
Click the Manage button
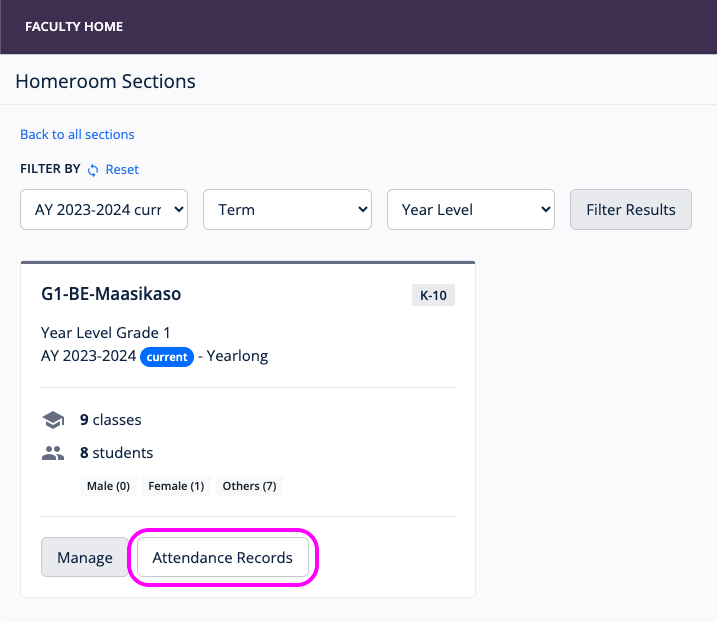[85, 558]
